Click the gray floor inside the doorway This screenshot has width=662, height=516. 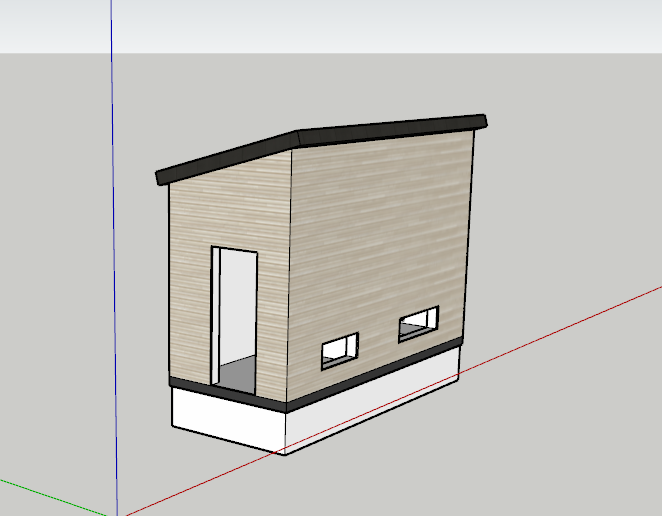coord(238,373)
